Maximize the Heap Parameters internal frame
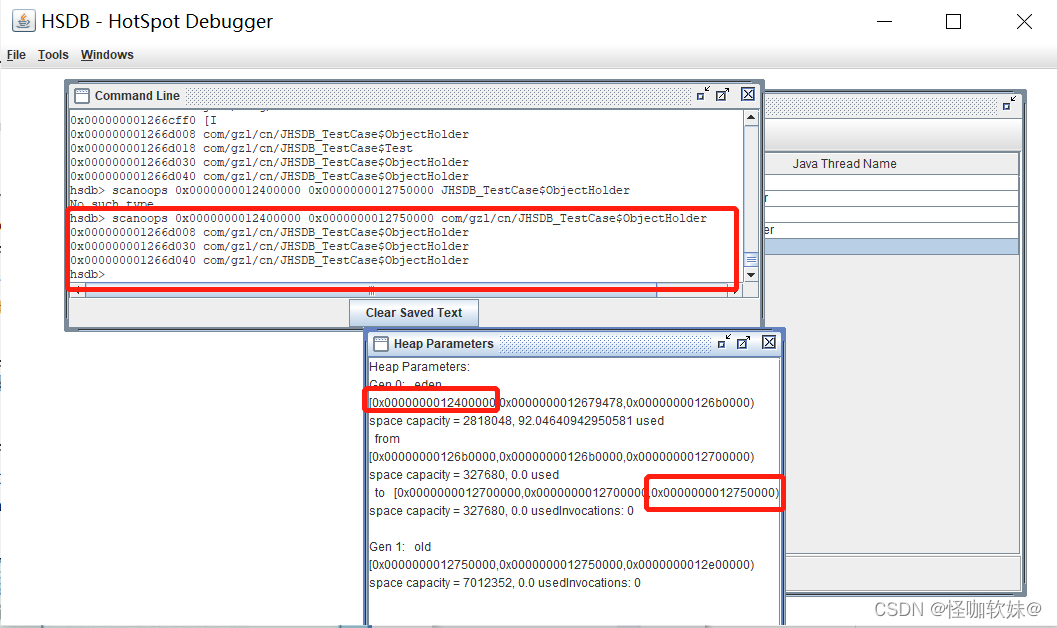 point(744,342)
